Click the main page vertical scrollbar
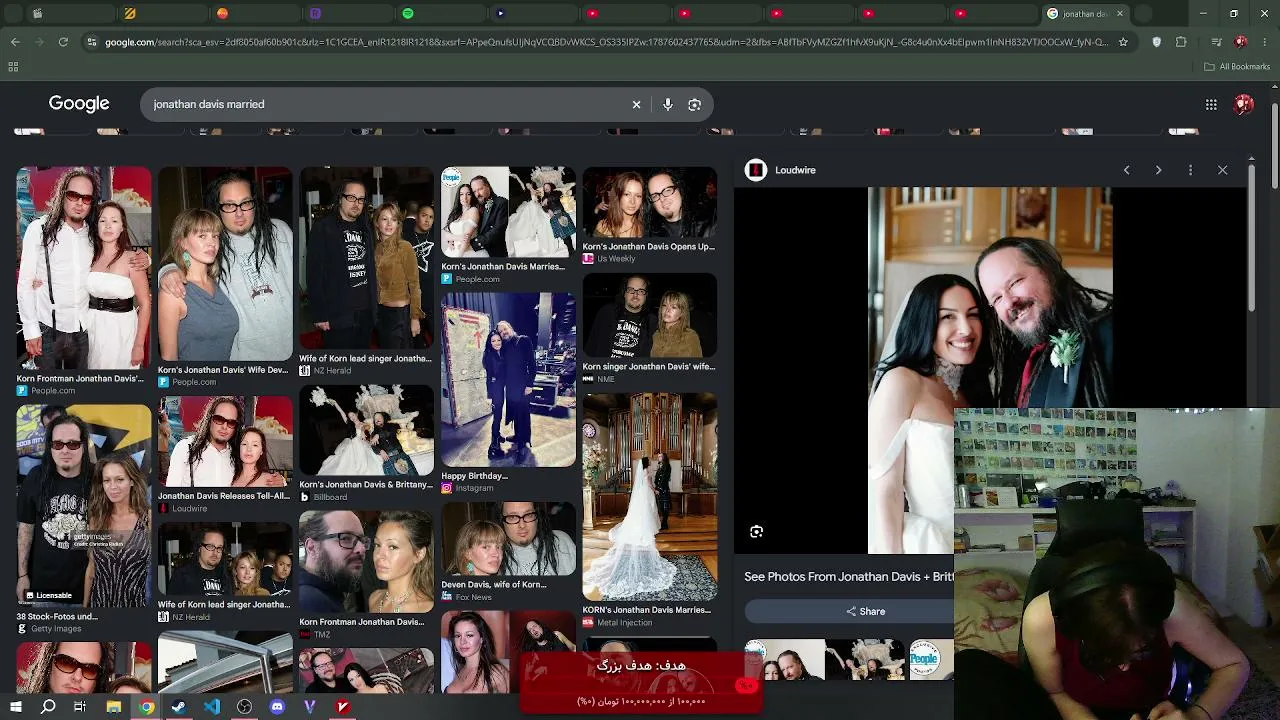 [x=1275, y=145]
